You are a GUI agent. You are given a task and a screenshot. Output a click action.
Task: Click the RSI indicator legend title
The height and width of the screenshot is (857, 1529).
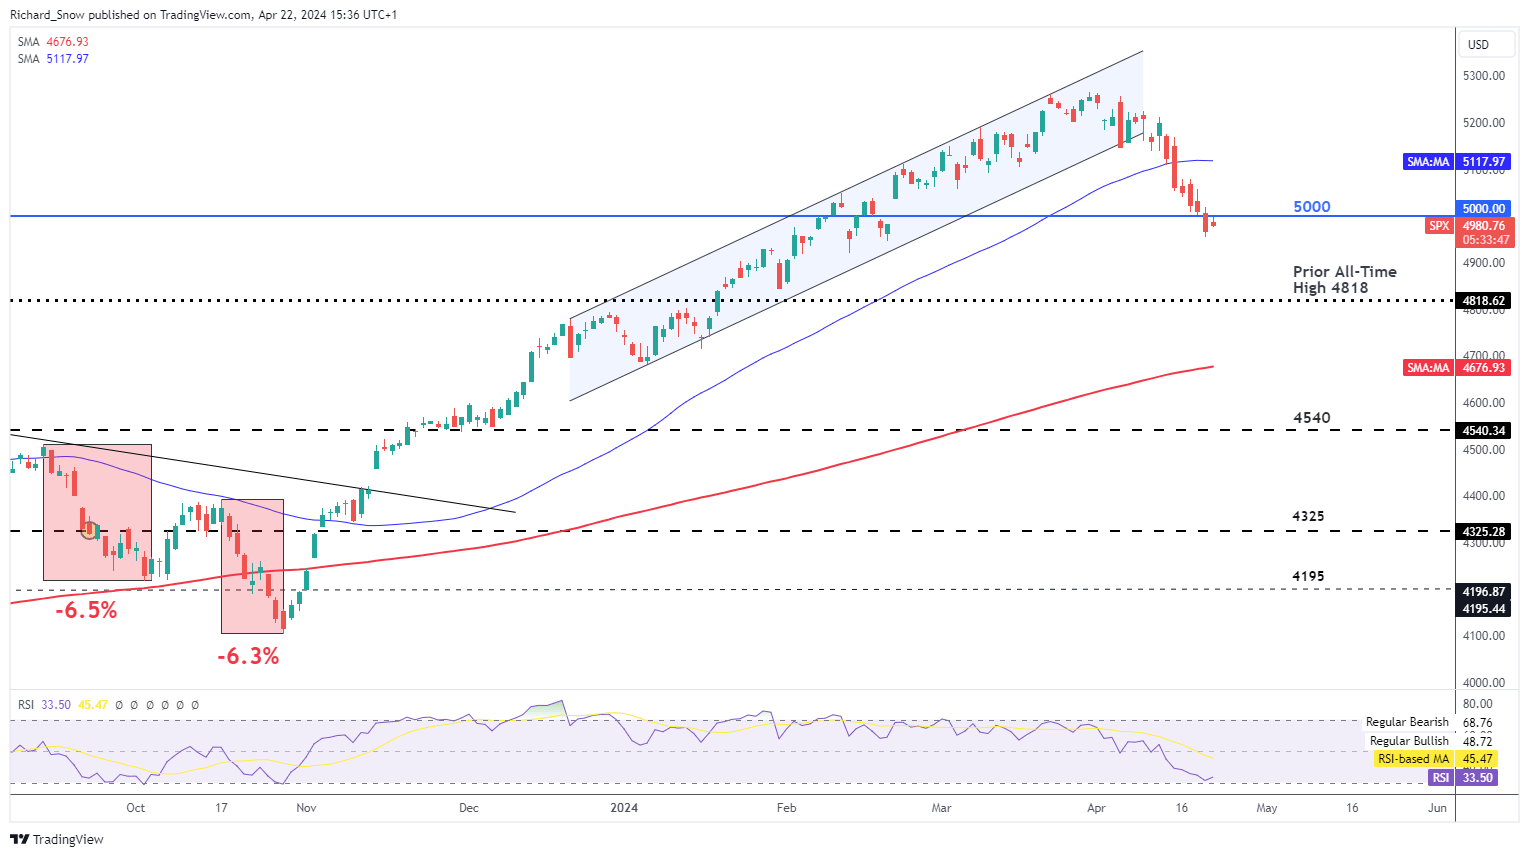point(26,705)
